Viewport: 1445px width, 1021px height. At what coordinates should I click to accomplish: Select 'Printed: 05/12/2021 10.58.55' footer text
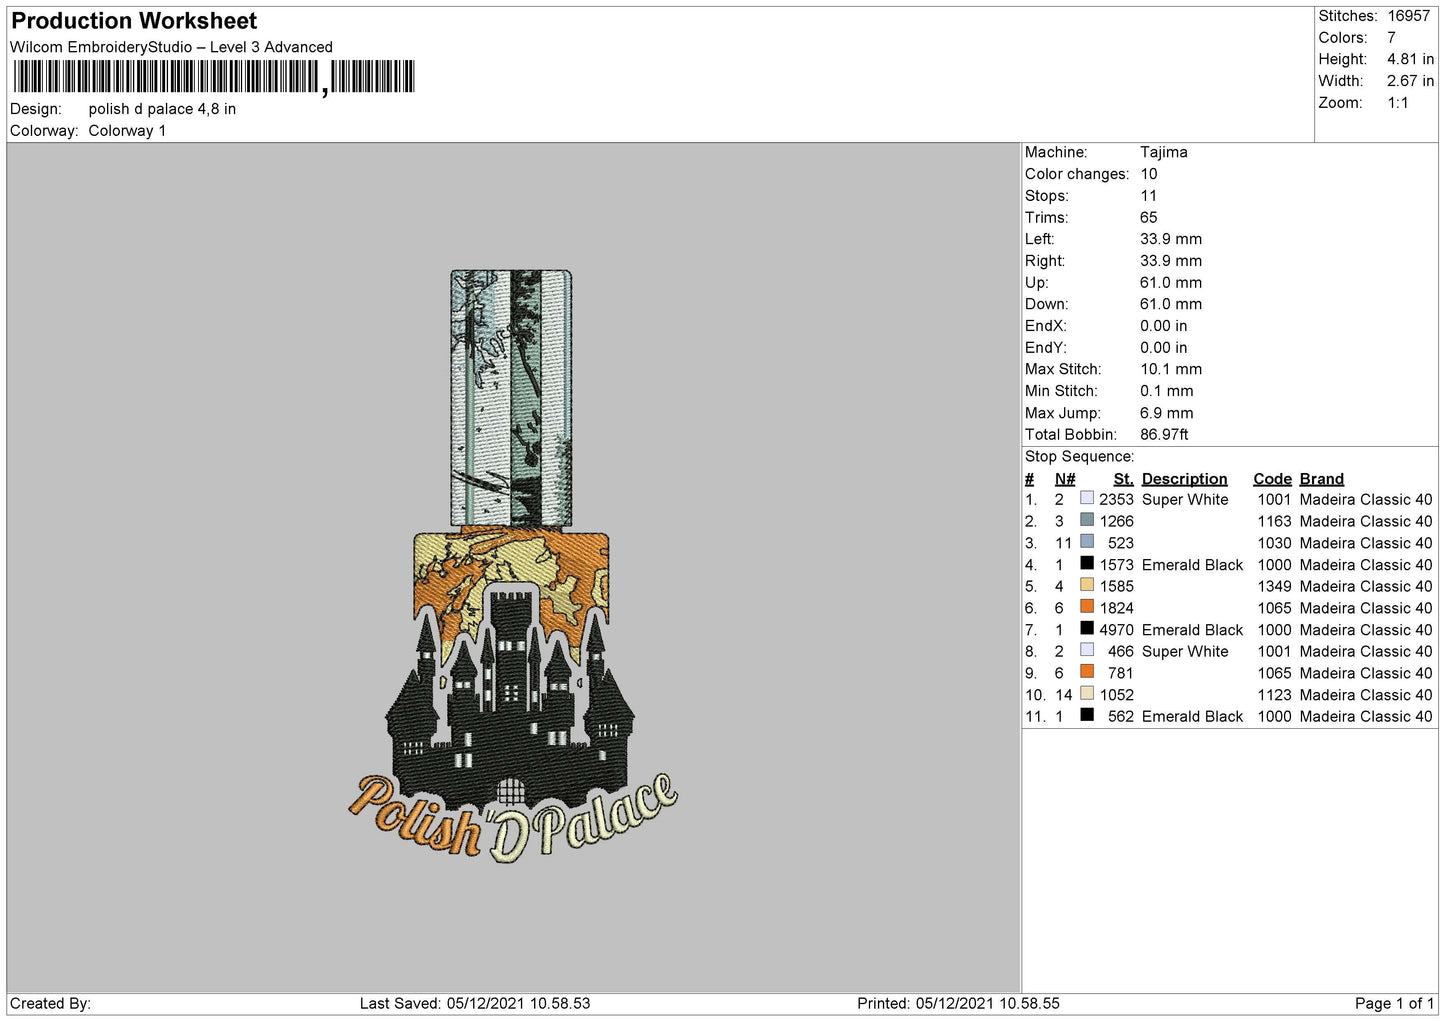(x=958, y=1004)
